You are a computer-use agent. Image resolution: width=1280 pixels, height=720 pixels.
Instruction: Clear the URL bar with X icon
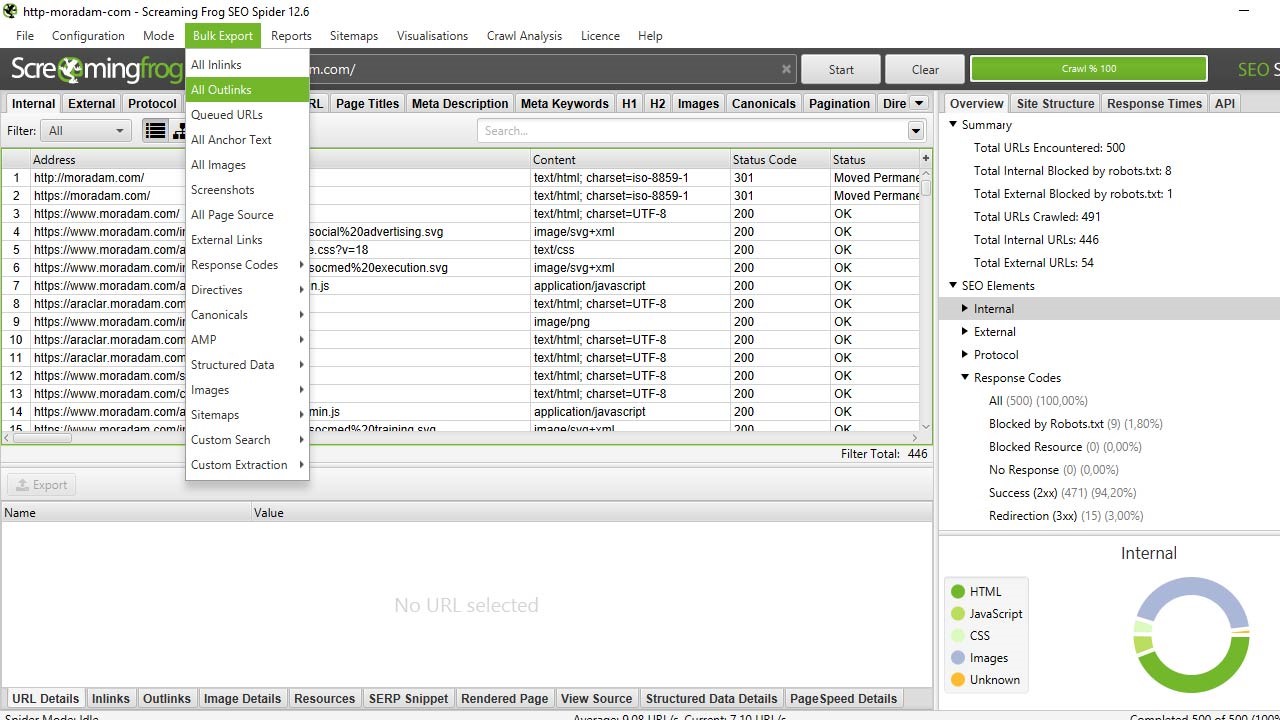(786, 70)
